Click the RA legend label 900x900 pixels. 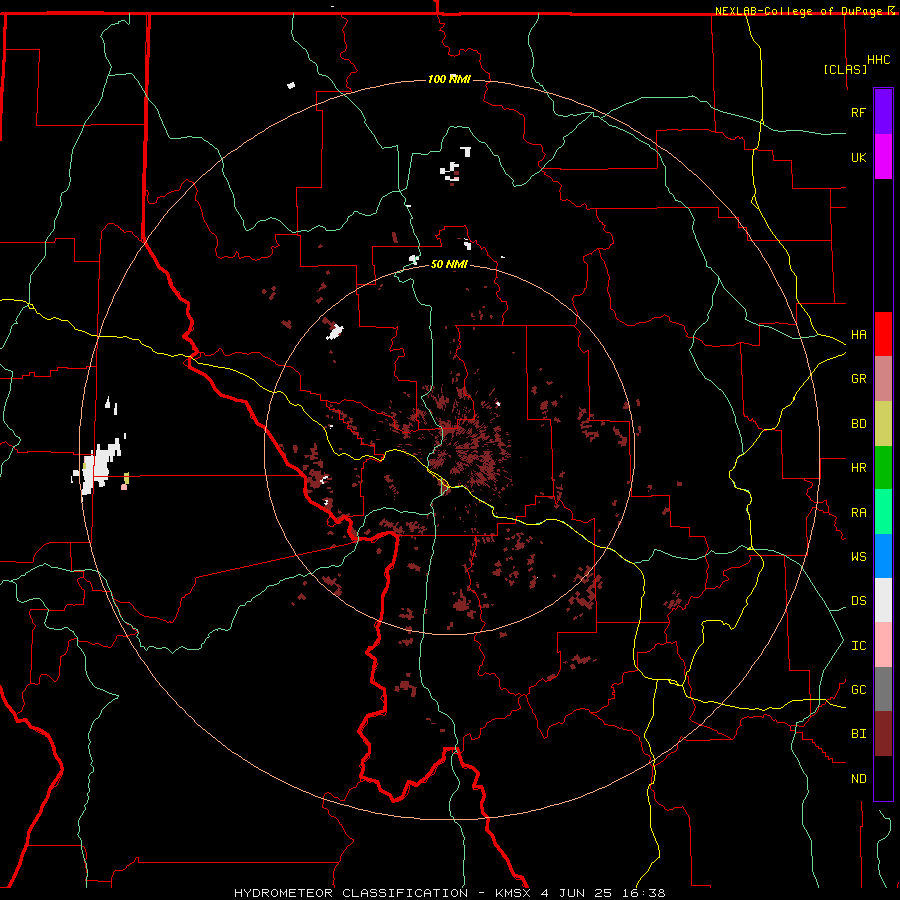pos(858,512)
